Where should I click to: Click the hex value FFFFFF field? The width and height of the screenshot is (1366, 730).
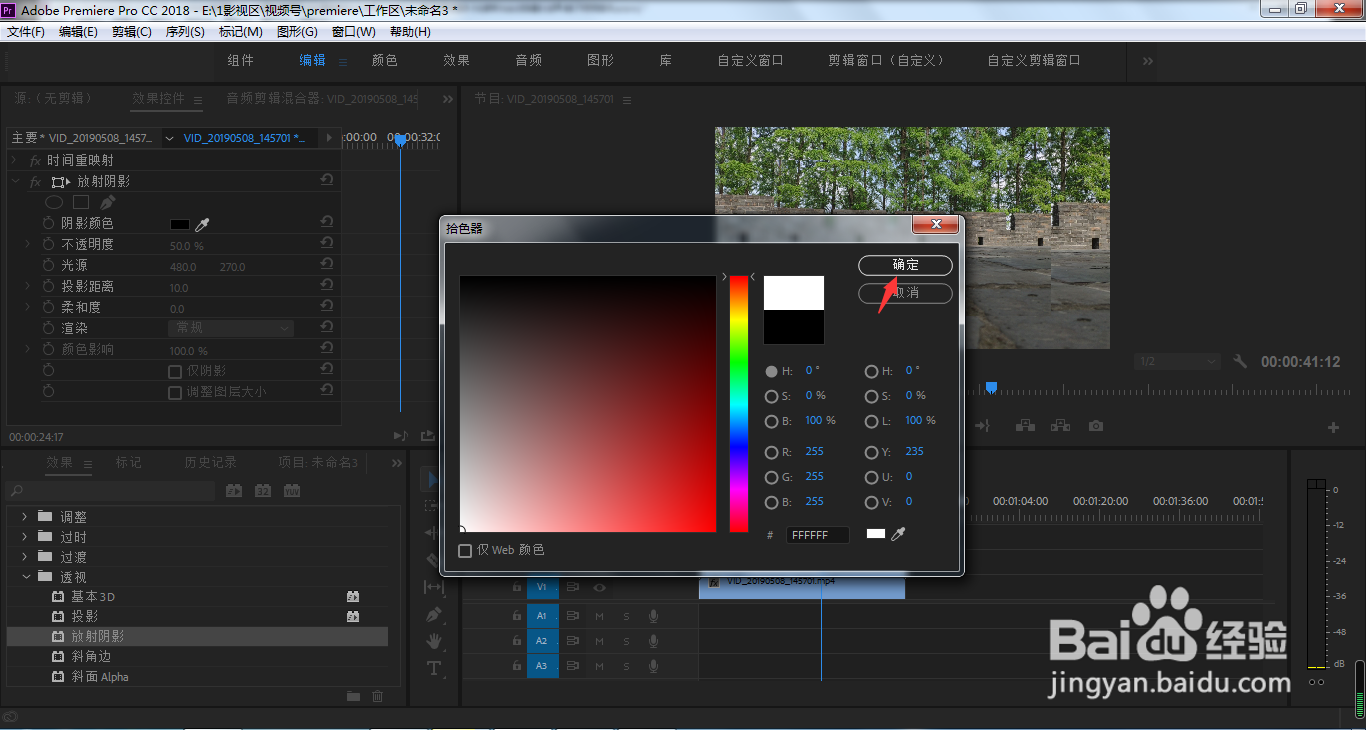pos(818,535)
